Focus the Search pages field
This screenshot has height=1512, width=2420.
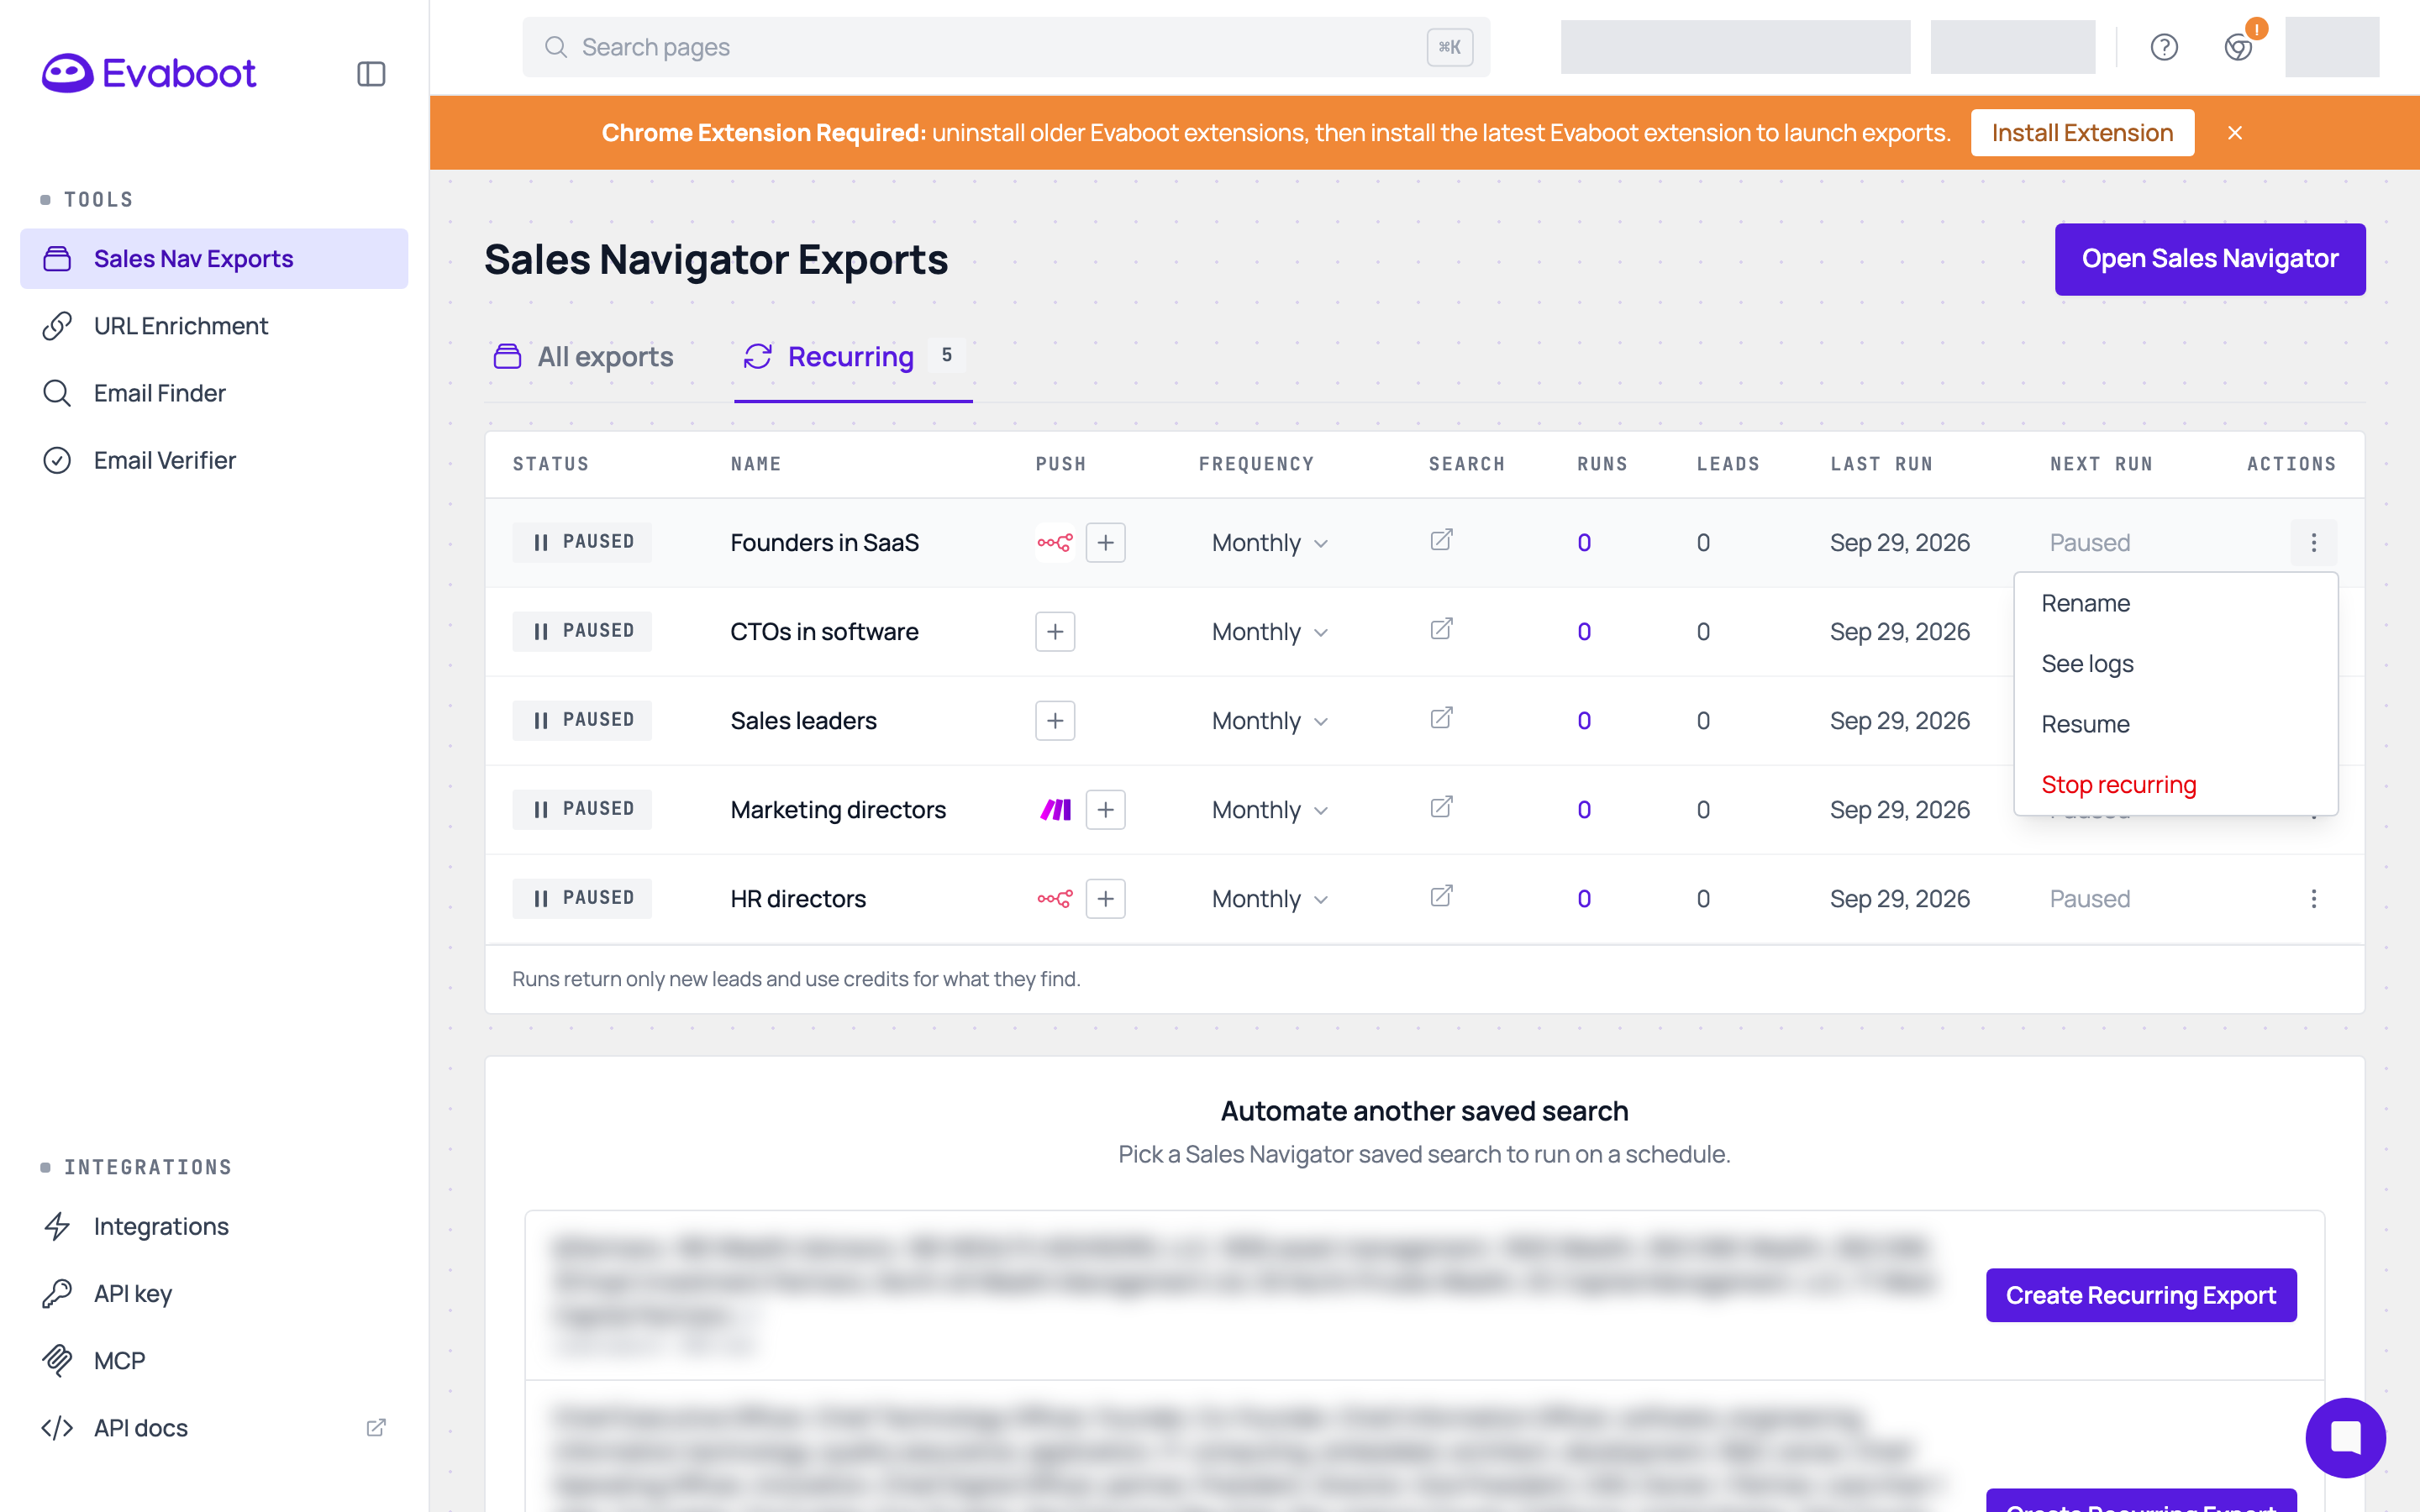tap(1006, 47)
